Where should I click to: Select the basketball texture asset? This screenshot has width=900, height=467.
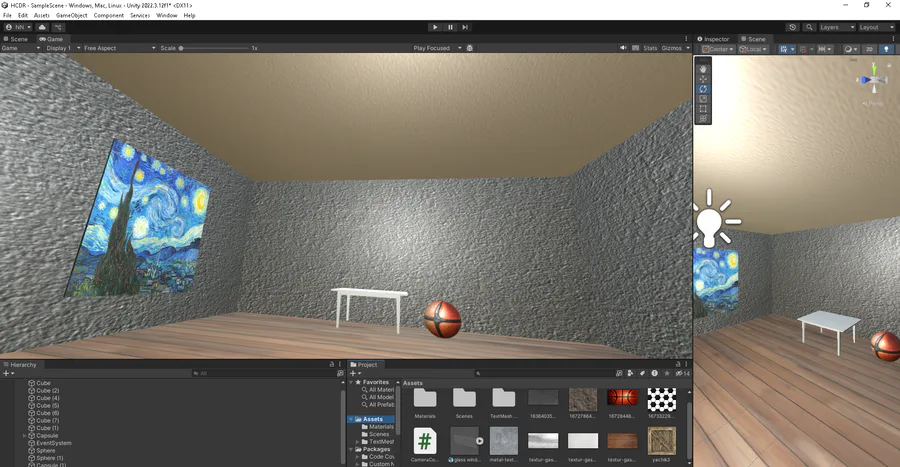pos(622,404)
